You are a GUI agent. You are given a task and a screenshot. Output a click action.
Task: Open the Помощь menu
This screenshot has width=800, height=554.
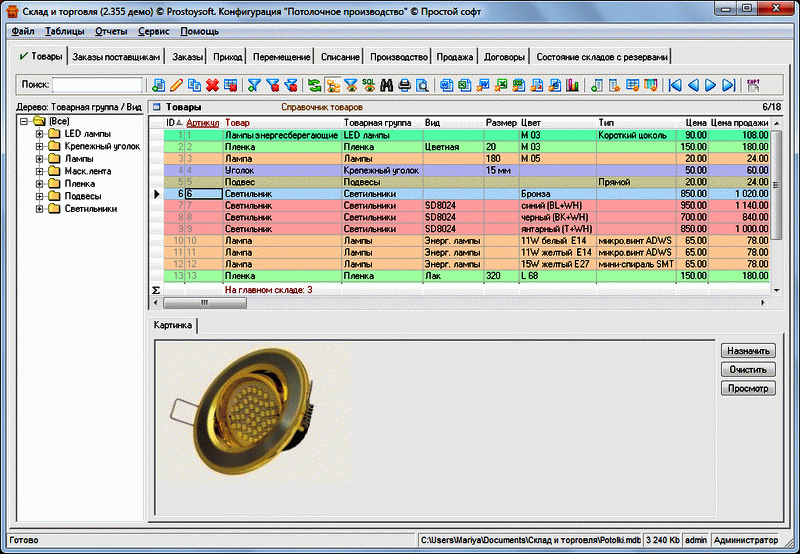click(199, 31)
